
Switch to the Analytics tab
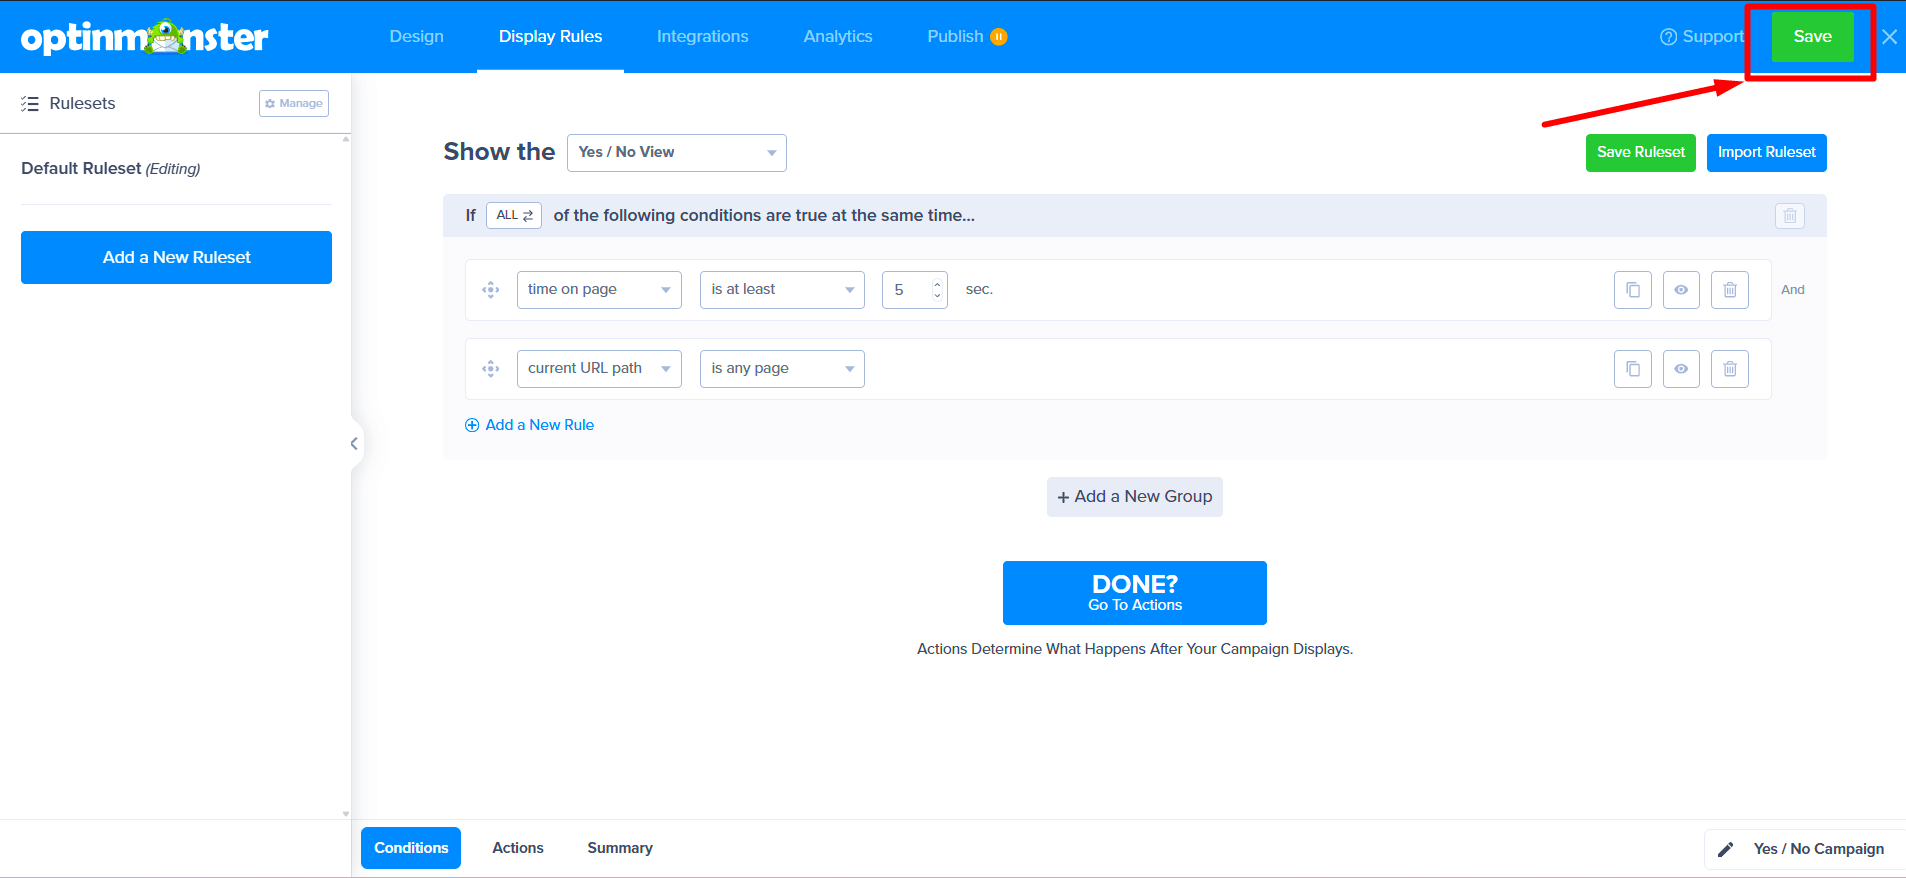(838, 37)
